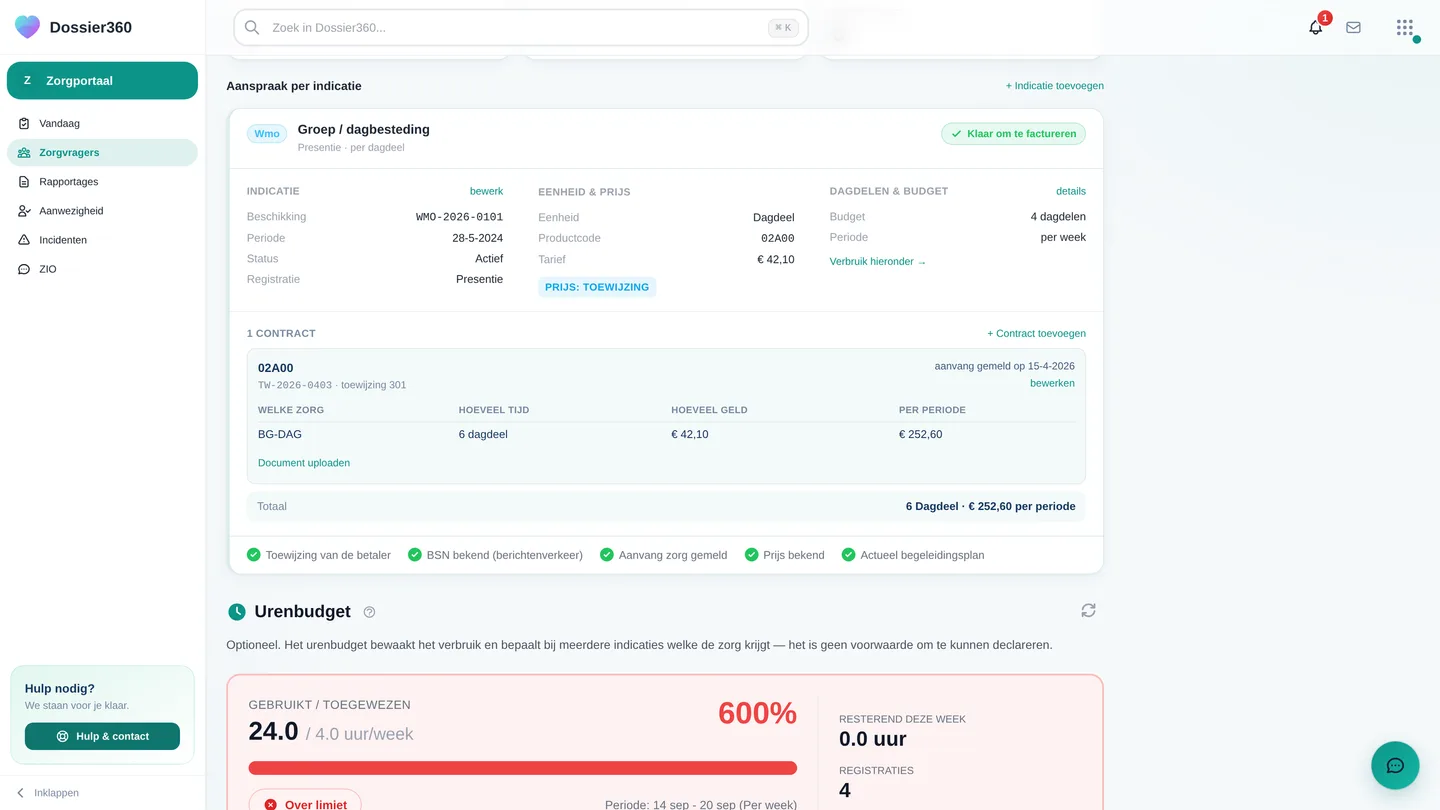Go to Vandaag in sidebar
Screen dimensions: 1440x810
pos(102,124)
